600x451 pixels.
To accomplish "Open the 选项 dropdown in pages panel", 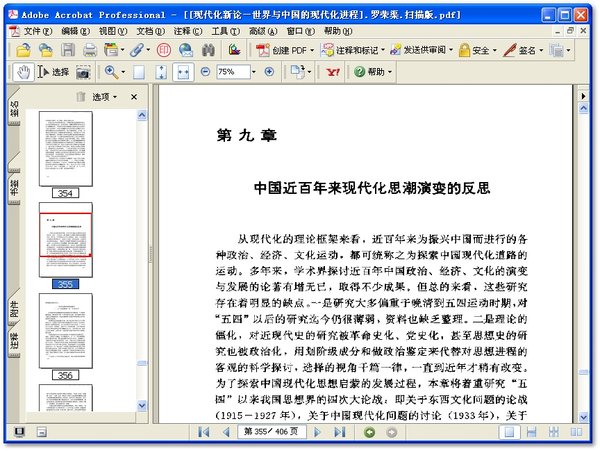I will tap(104, 97).
